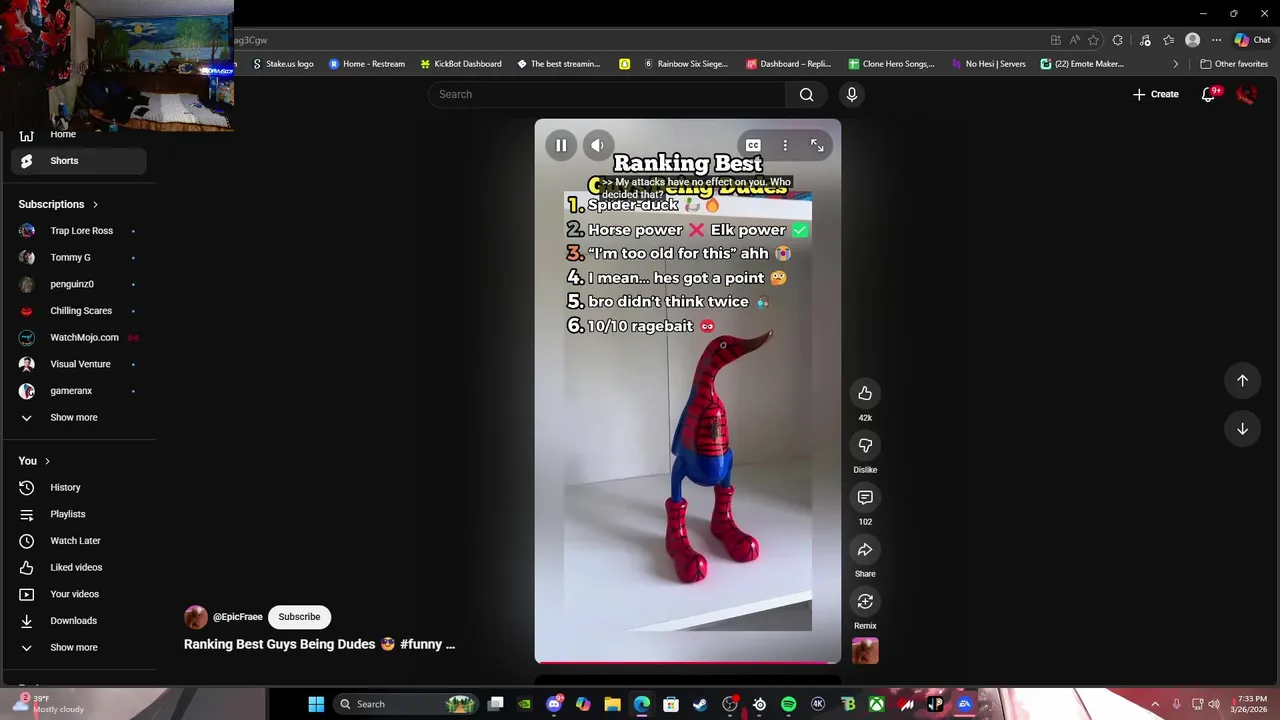Screen dimensions: 1280x720
Task: Expand the You section chevron
Action: click(x=47, y=461)
